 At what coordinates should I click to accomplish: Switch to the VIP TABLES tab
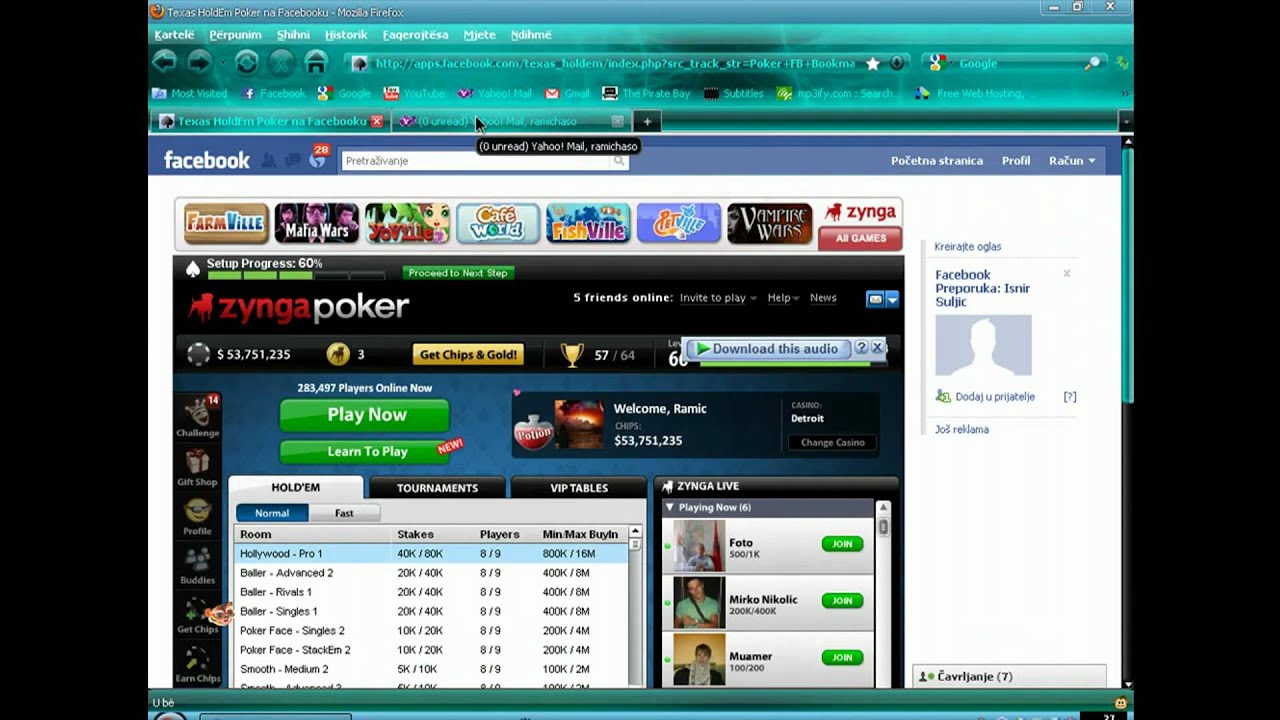tap(579, 488)
